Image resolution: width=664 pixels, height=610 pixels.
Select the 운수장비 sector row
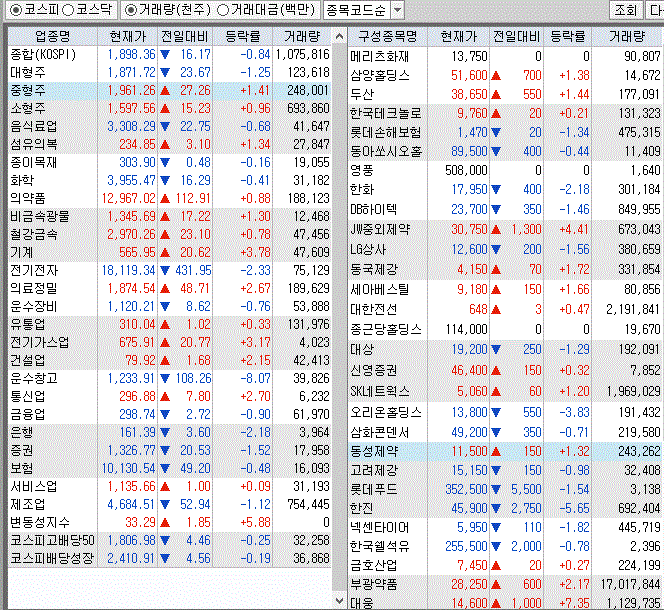tap(169, 307)
